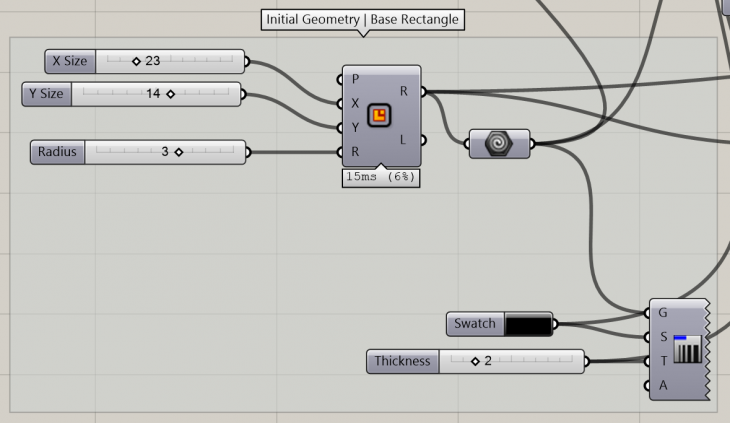The width and height of the screenshot is (730, 423).
Task: Select the Y Size slider name
Action: tap(46, 94)
